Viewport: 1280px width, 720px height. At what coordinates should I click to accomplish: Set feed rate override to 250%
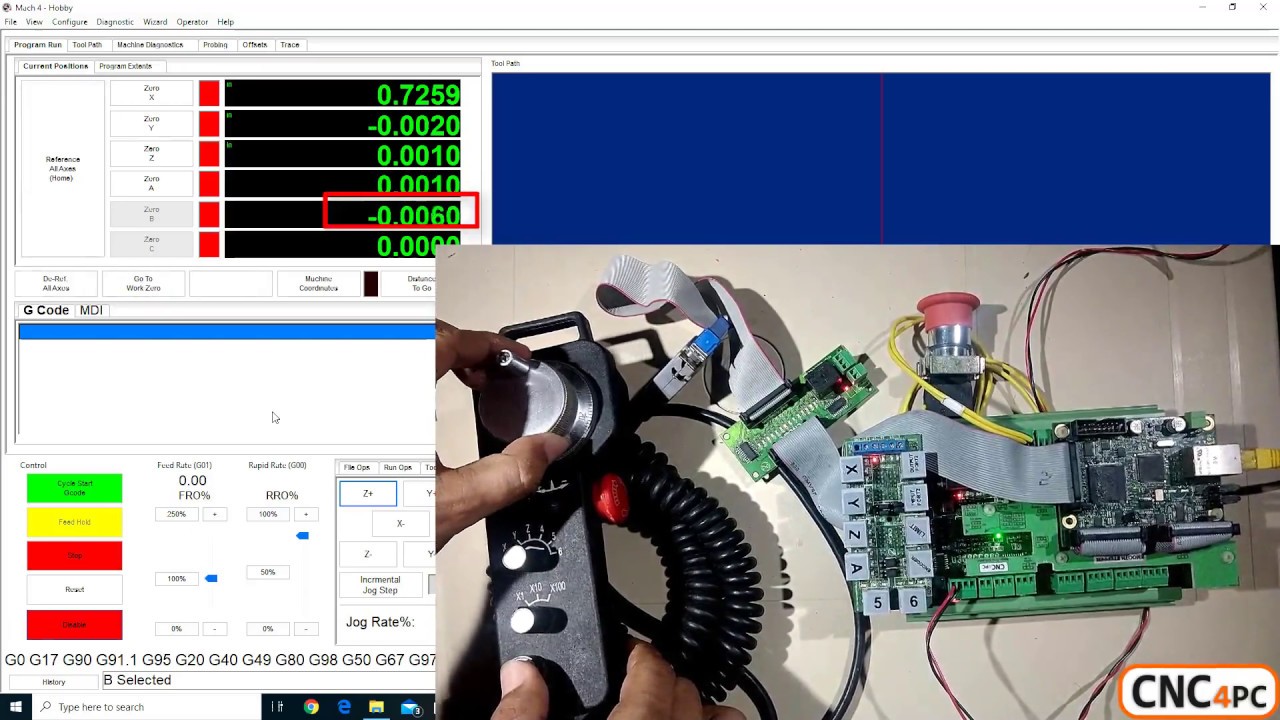[177, 514]
